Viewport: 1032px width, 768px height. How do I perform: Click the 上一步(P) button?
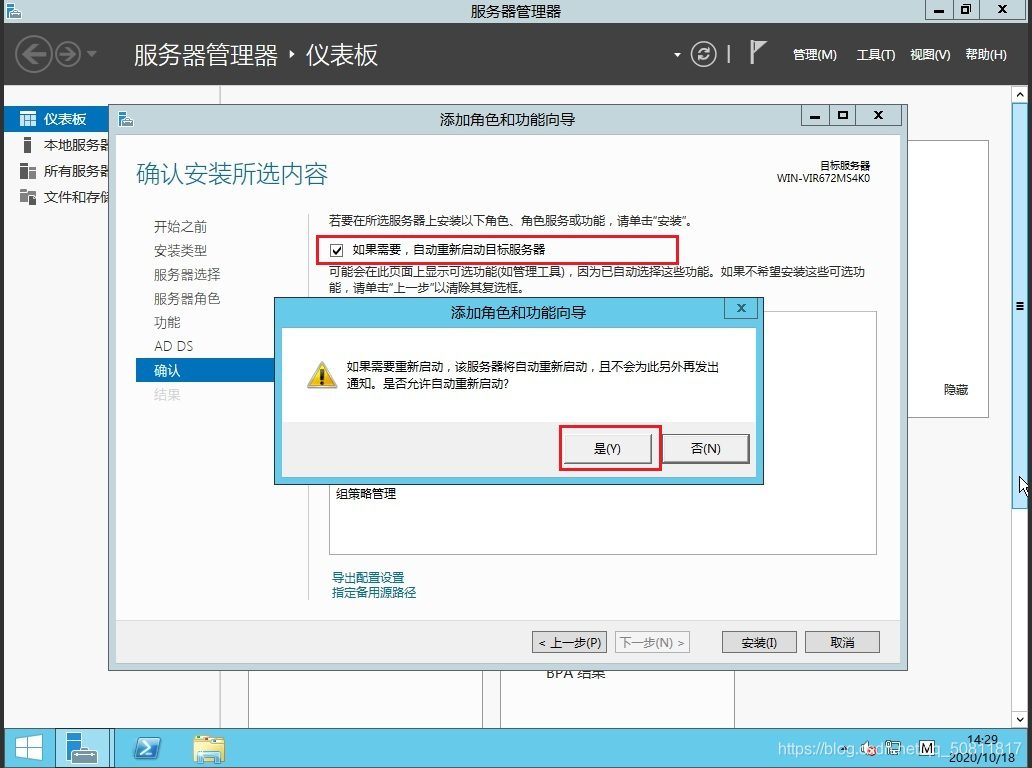[x=569, y=642]
